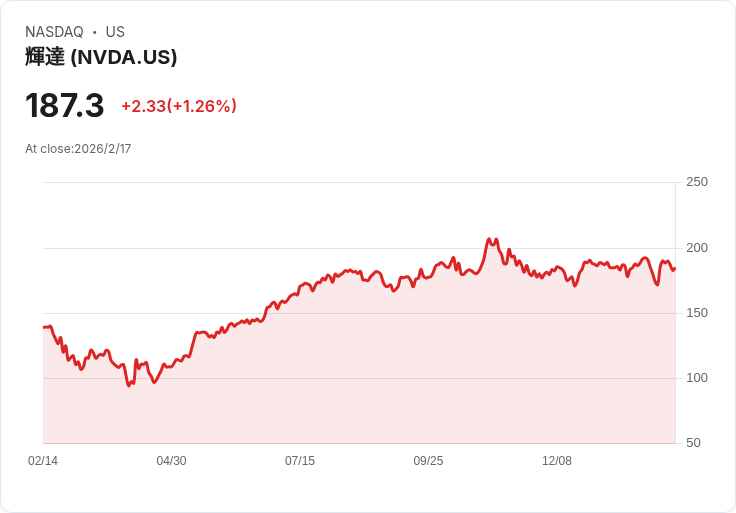Click the line's starting point at 02/14

click(x=44, y=327)
